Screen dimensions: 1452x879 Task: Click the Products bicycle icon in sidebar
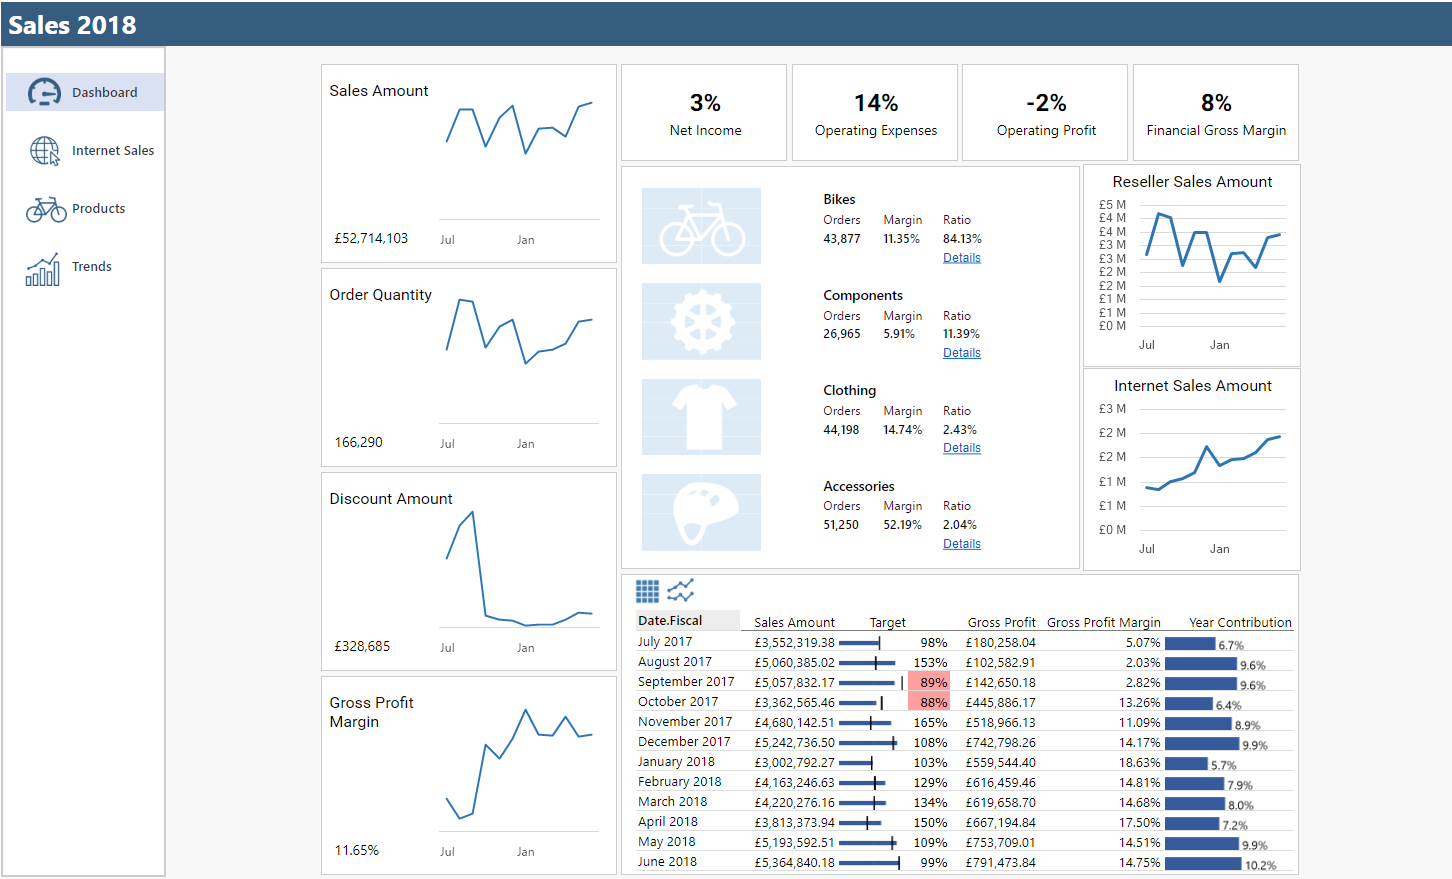click(46, 209)
